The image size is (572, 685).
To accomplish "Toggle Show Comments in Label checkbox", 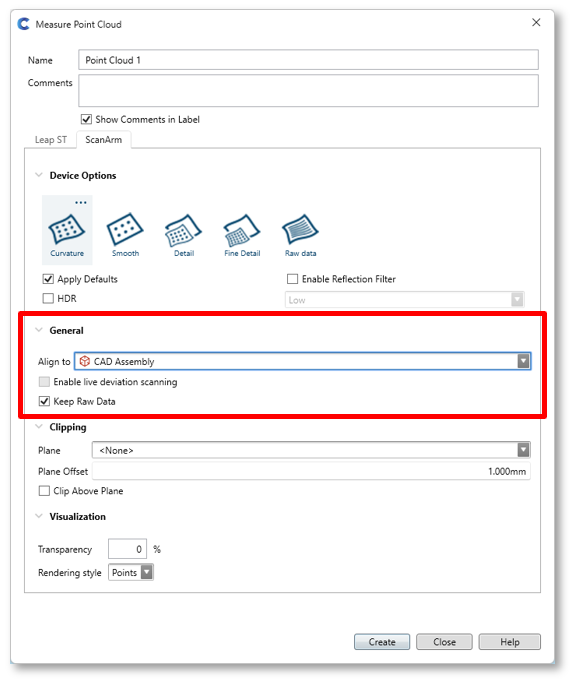I will tap(86, 119).
